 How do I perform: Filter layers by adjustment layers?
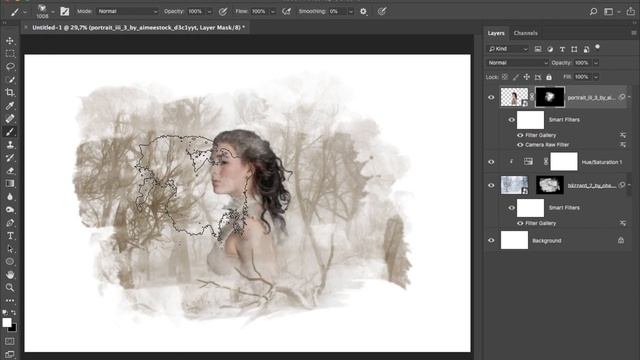point(550,49)
